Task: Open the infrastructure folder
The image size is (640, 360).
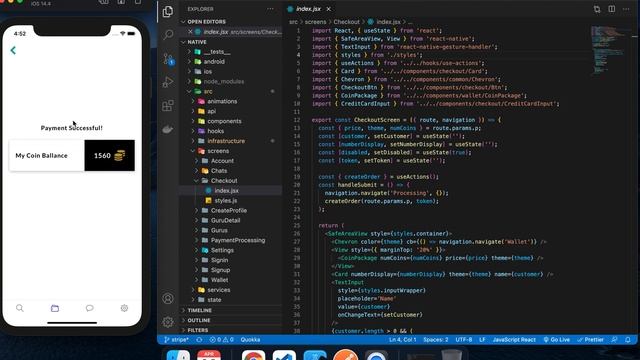Action: (x=226, y=141)
